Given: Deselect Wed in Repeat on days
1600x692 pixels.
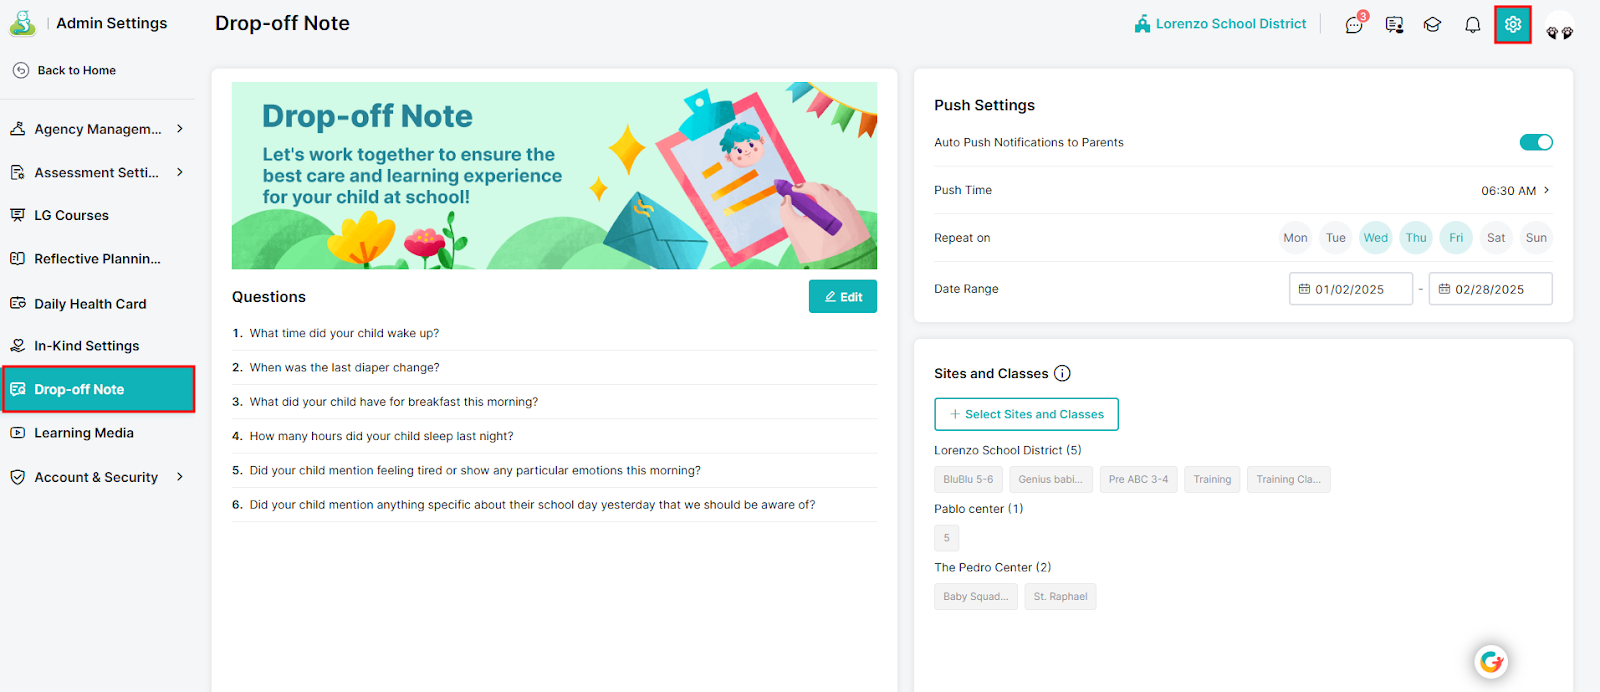Looking at the screenshot, I should coord(1375,238).
